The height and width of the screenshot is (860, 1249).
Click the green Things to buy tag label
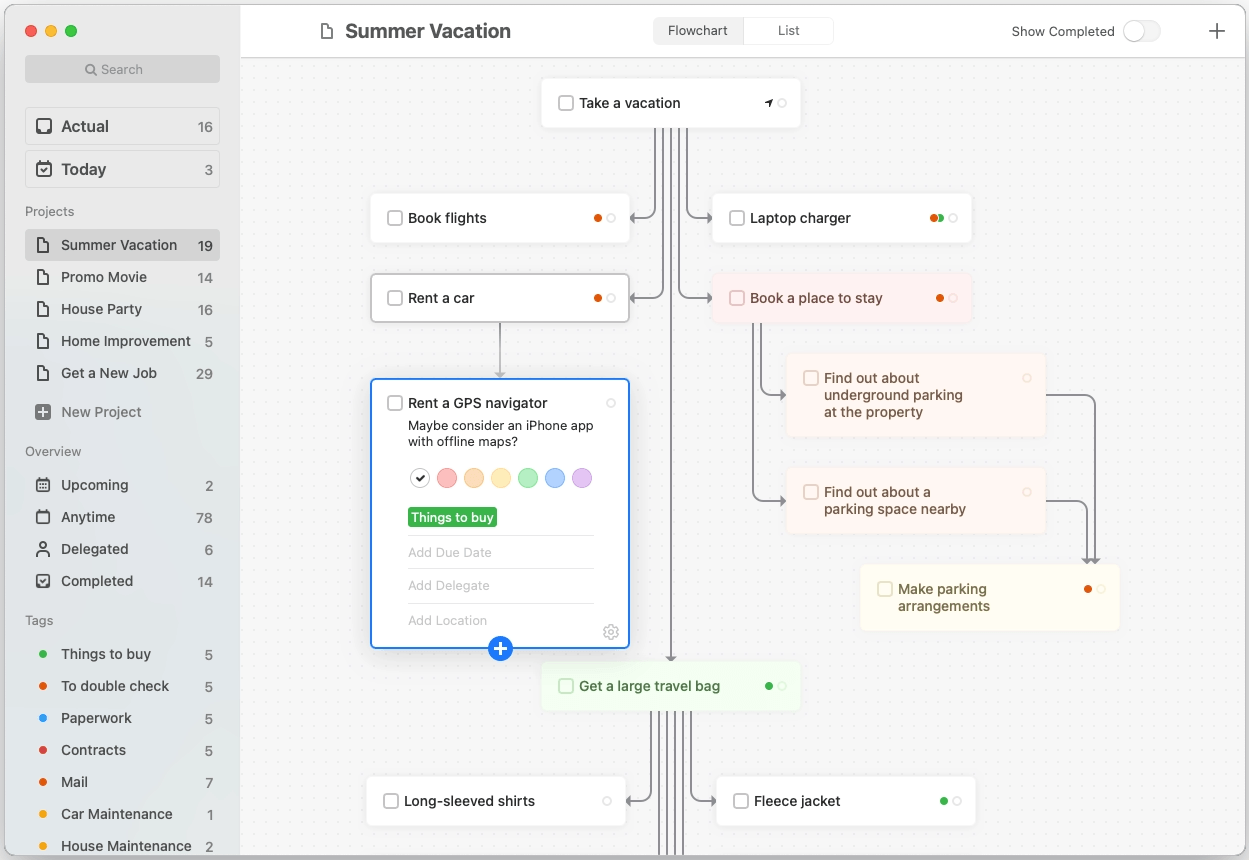pos(453,517)
